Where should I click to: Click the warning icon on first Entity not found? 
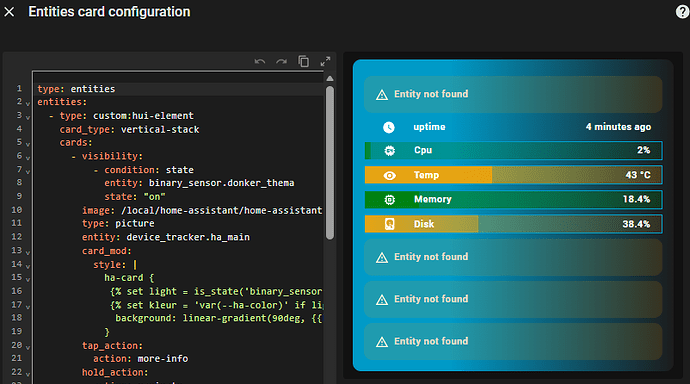tap(382, 95)
